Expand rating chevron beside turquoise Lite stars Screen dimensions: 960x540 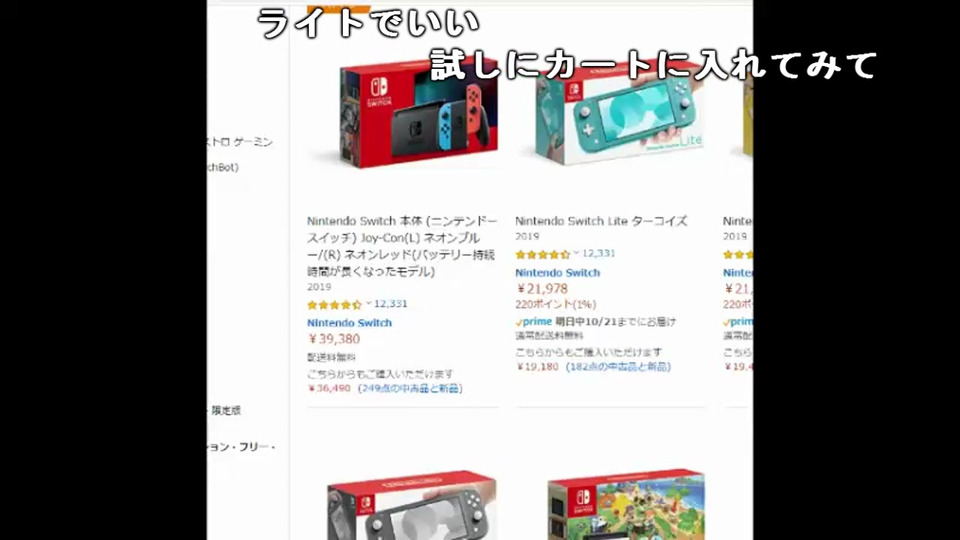pyautogui.click(x=576, y=253)
